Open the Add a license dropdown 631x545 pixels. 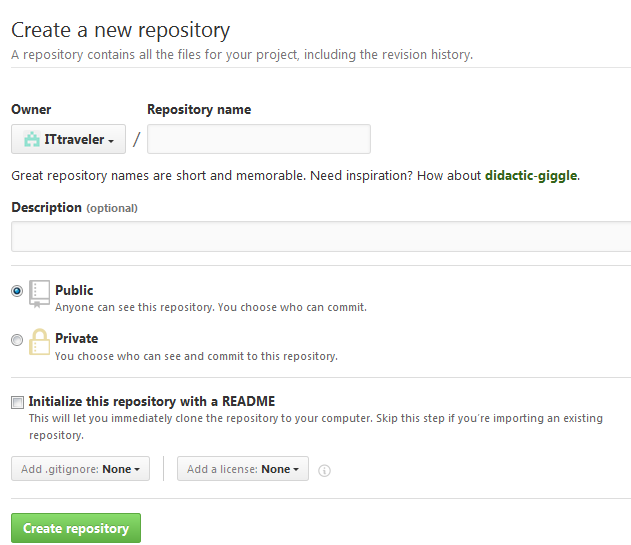243,469
